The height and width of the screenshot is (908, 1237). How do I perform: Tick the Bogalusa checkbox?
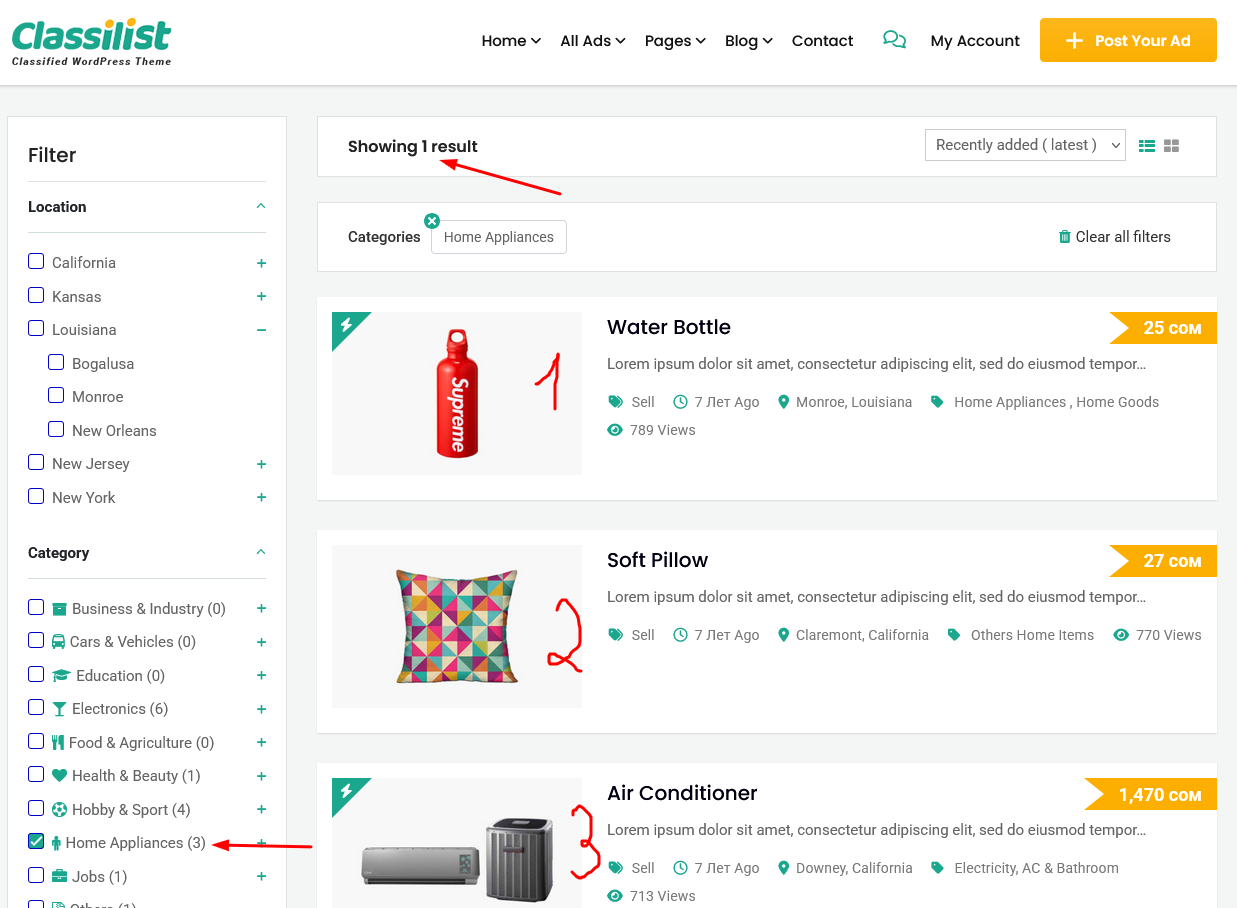tap(56, 362)
